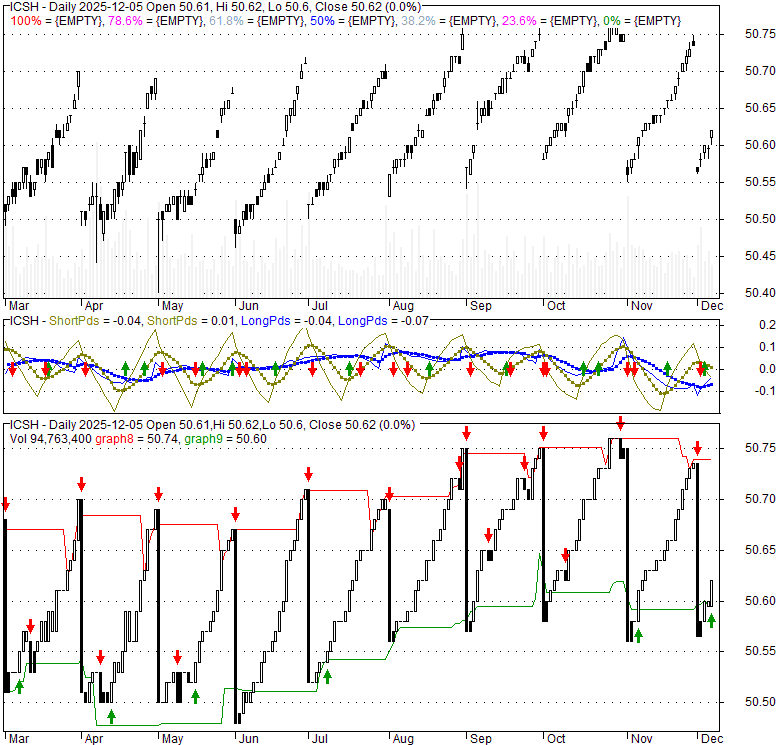The width and height of the screenshot is (780, 745).
Task: Click the Sep month label under bottom chart
Action: click(x=481, y=739)
